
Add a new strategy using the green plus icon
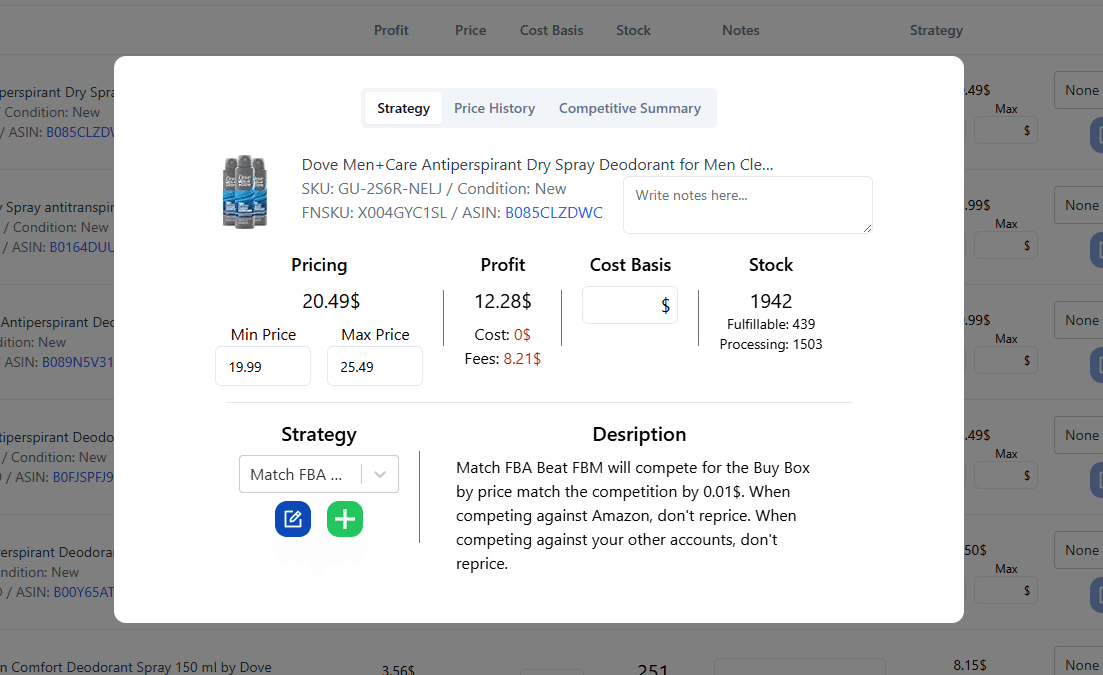pyautogui.click(x=344, y=519)
